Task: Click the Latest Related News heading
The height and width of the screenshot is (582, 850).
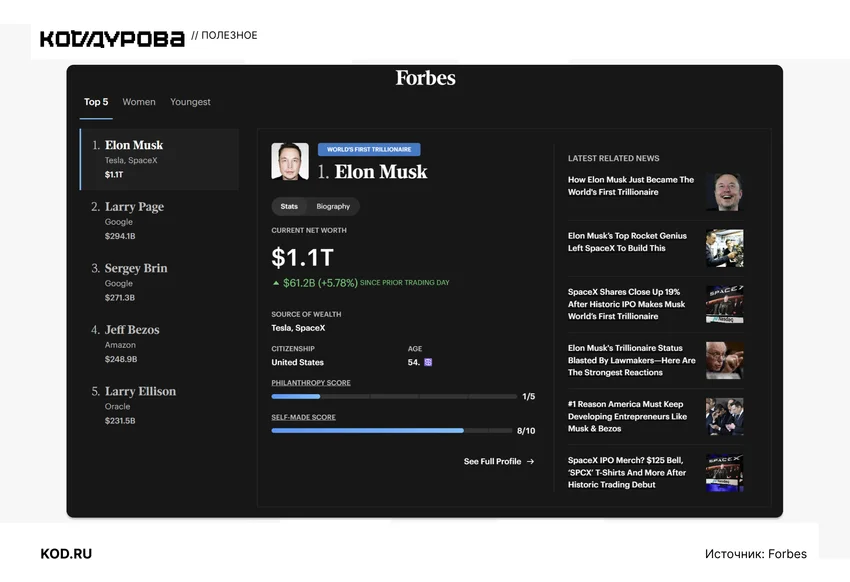Action: coord(614,158)
